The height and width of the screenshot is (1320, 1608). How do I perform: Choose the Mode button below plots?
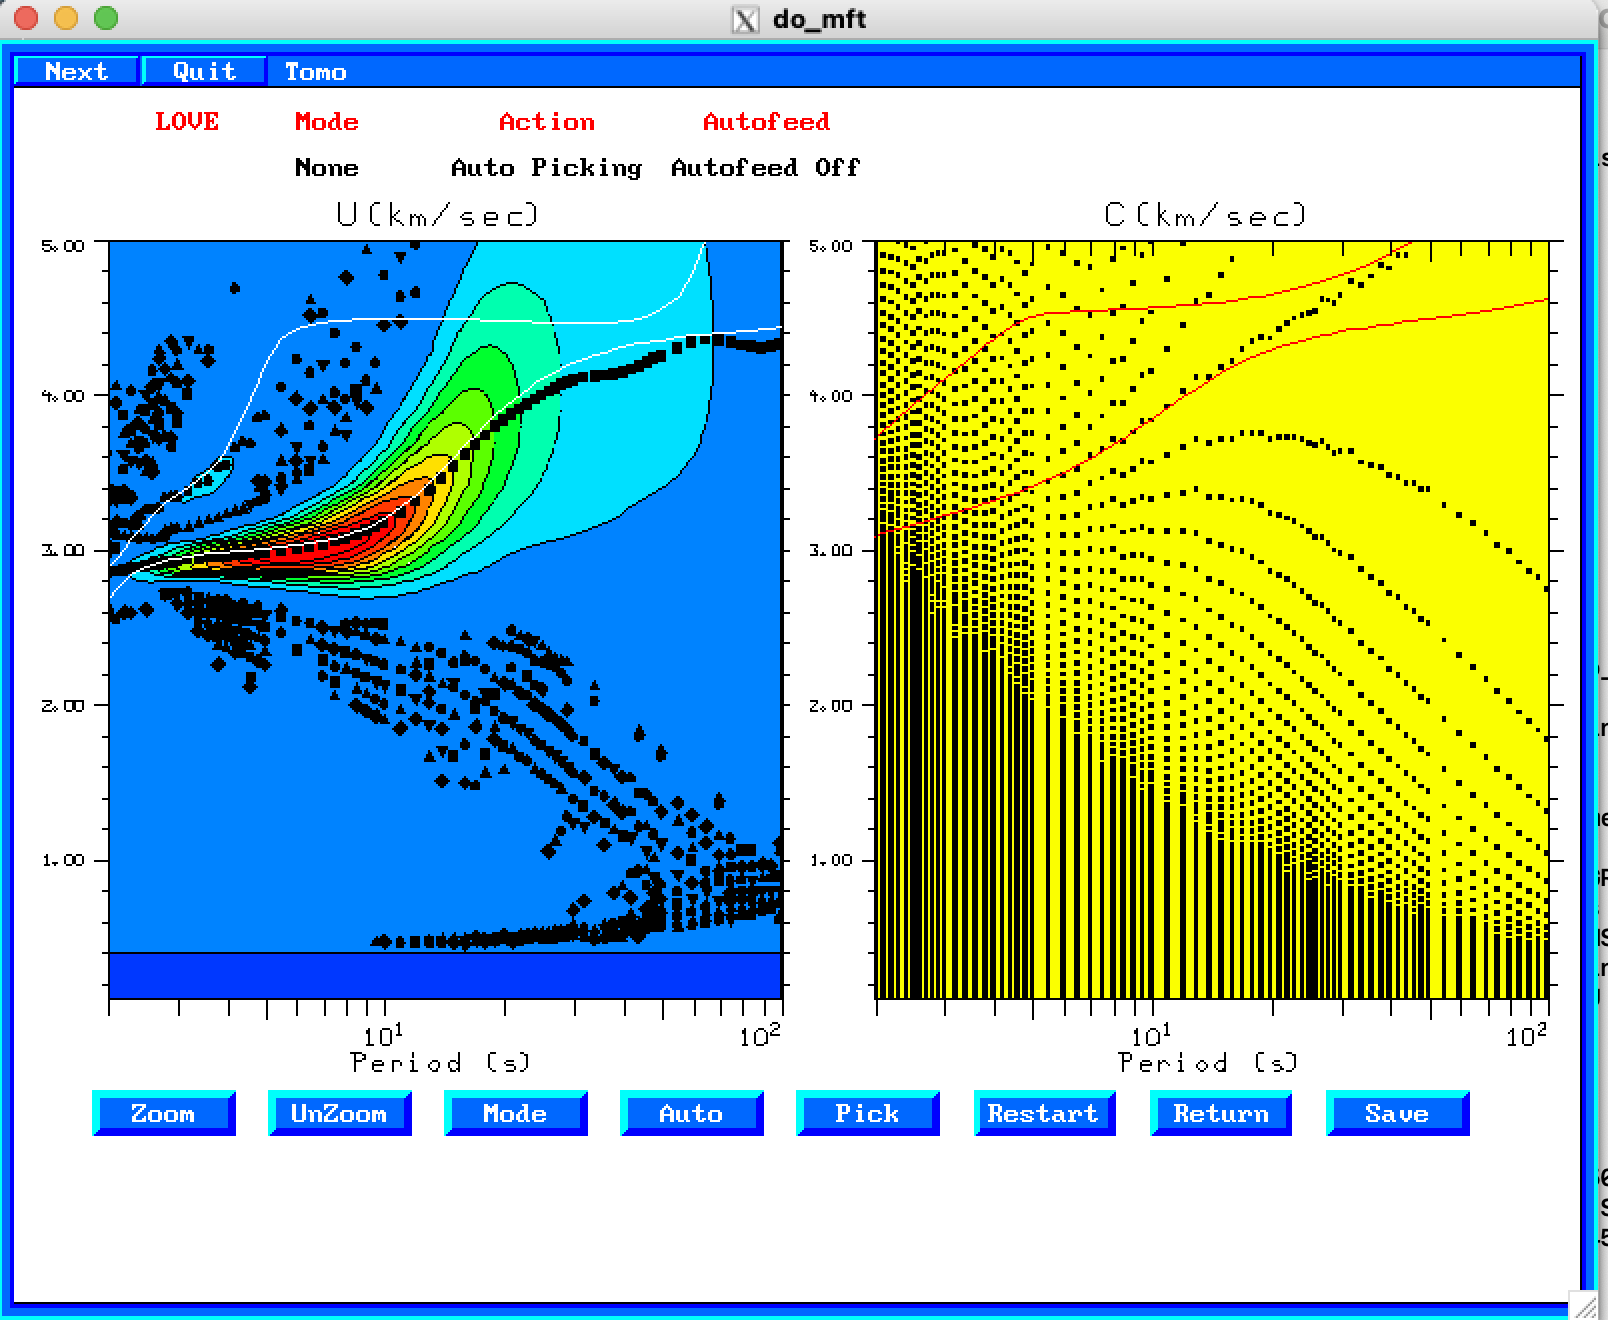515,1113
